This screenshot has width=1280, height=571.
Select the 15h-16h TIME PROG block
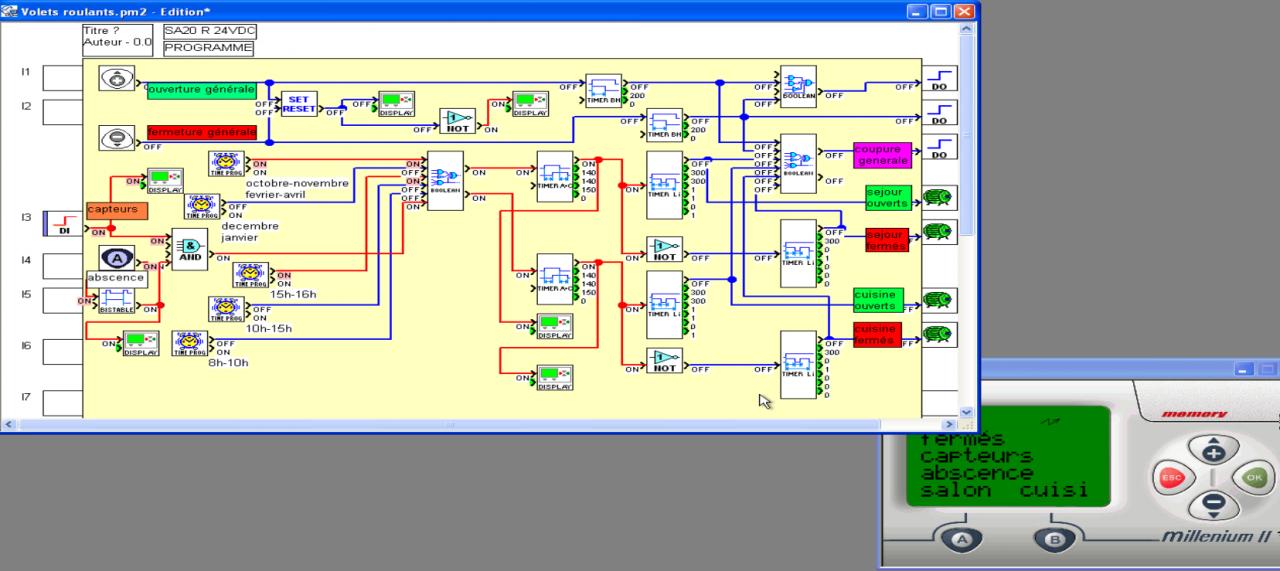252,275
